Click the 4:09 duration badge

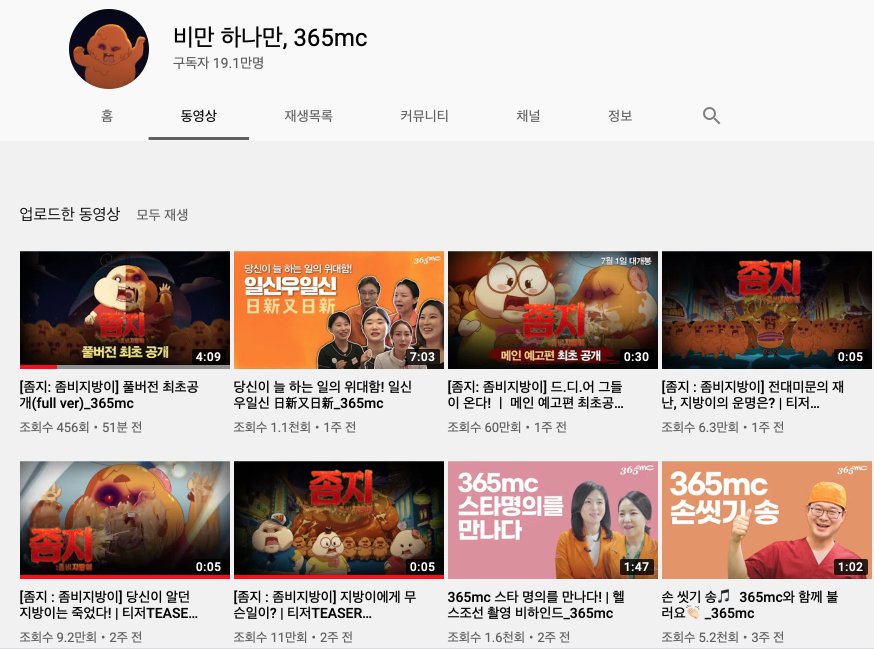(208, 357)
